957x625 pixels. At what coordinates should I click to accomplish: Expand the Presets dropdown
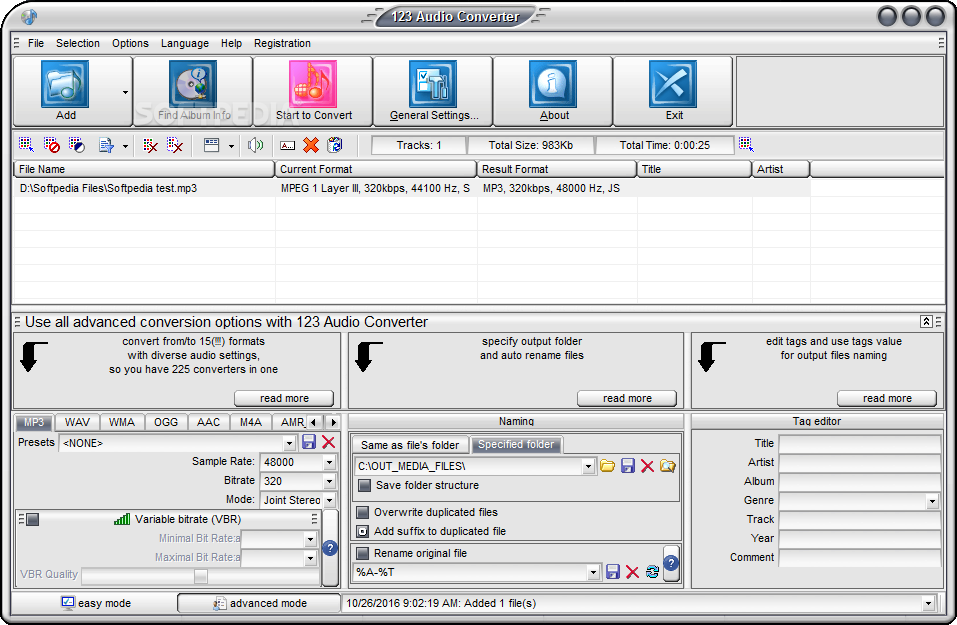289,443
